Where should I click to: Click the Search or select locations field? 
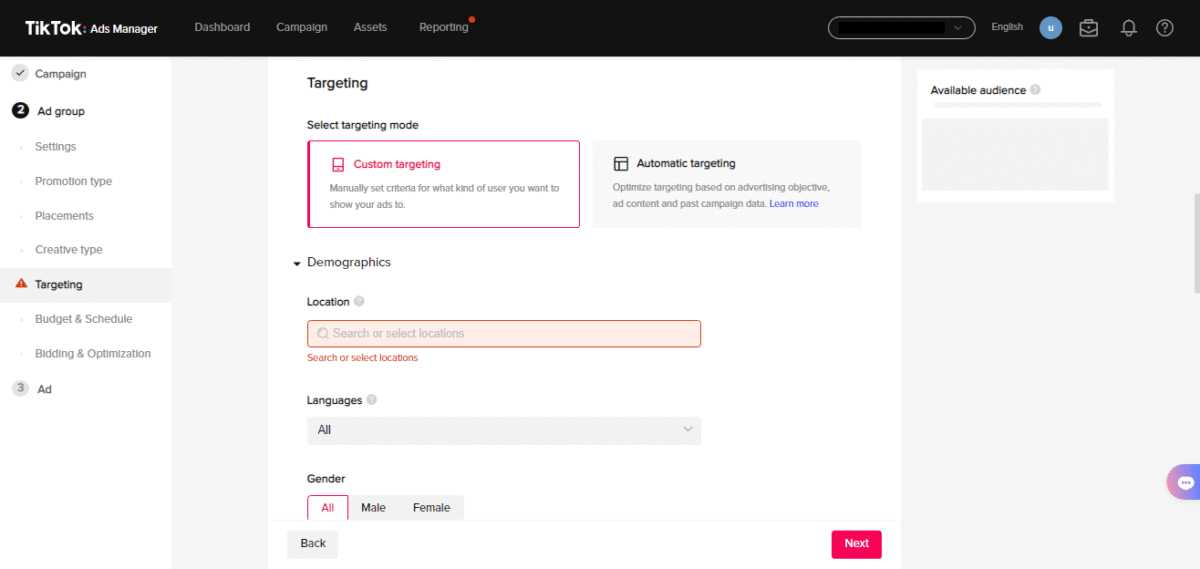click(x=504, y=333)
